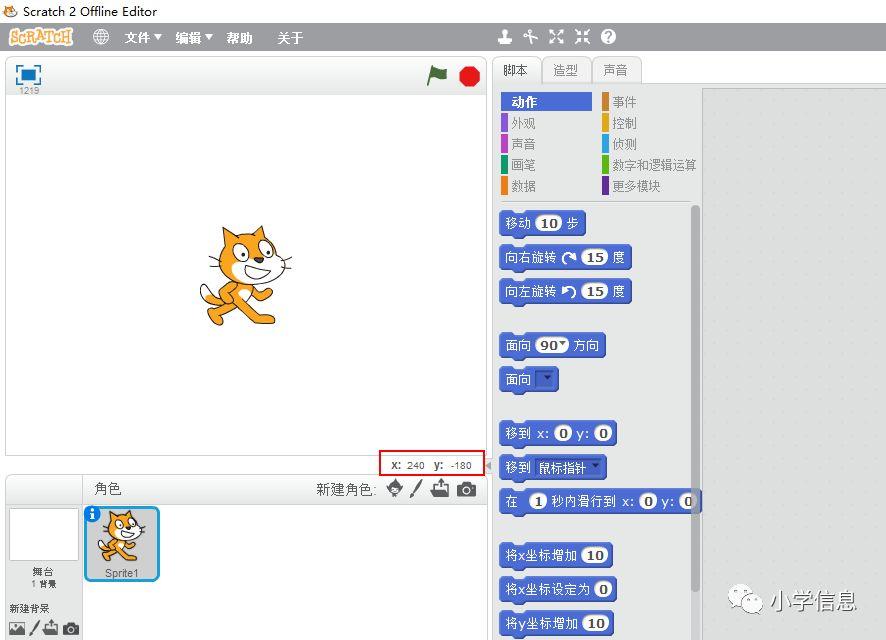Click the blocks palette vertical scrollbar
The height and width of the screenshot is (640, 886).
695,398
